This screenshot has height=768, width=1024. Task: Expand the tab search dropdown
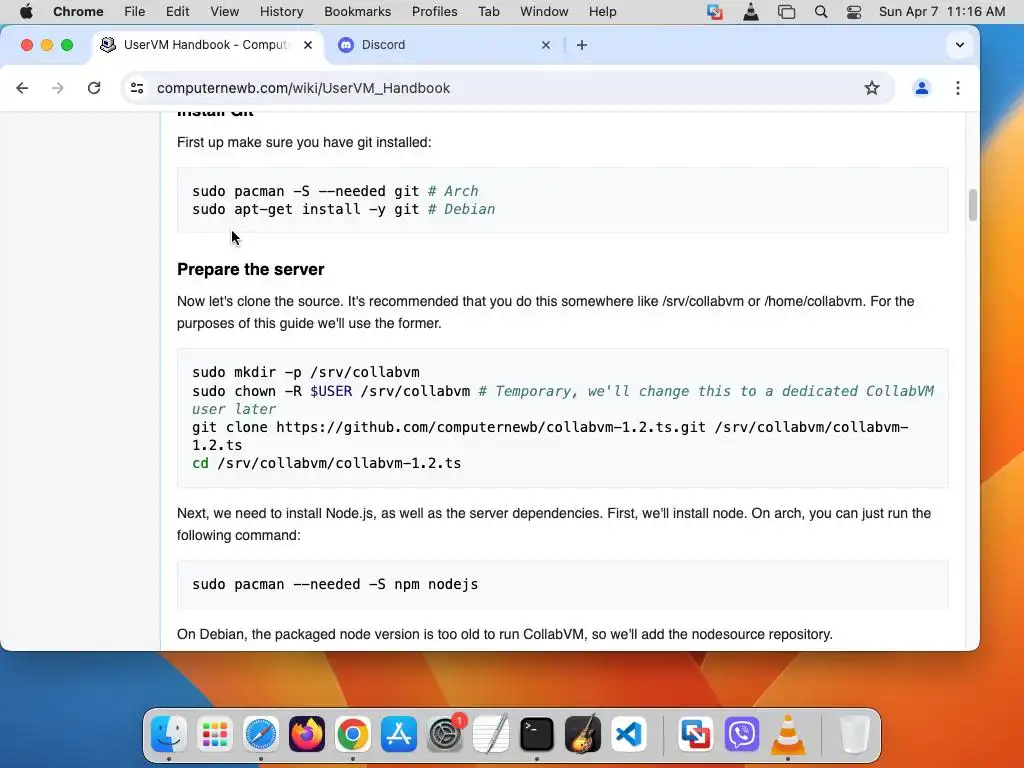pyautogui.click(x=959, y=45)
